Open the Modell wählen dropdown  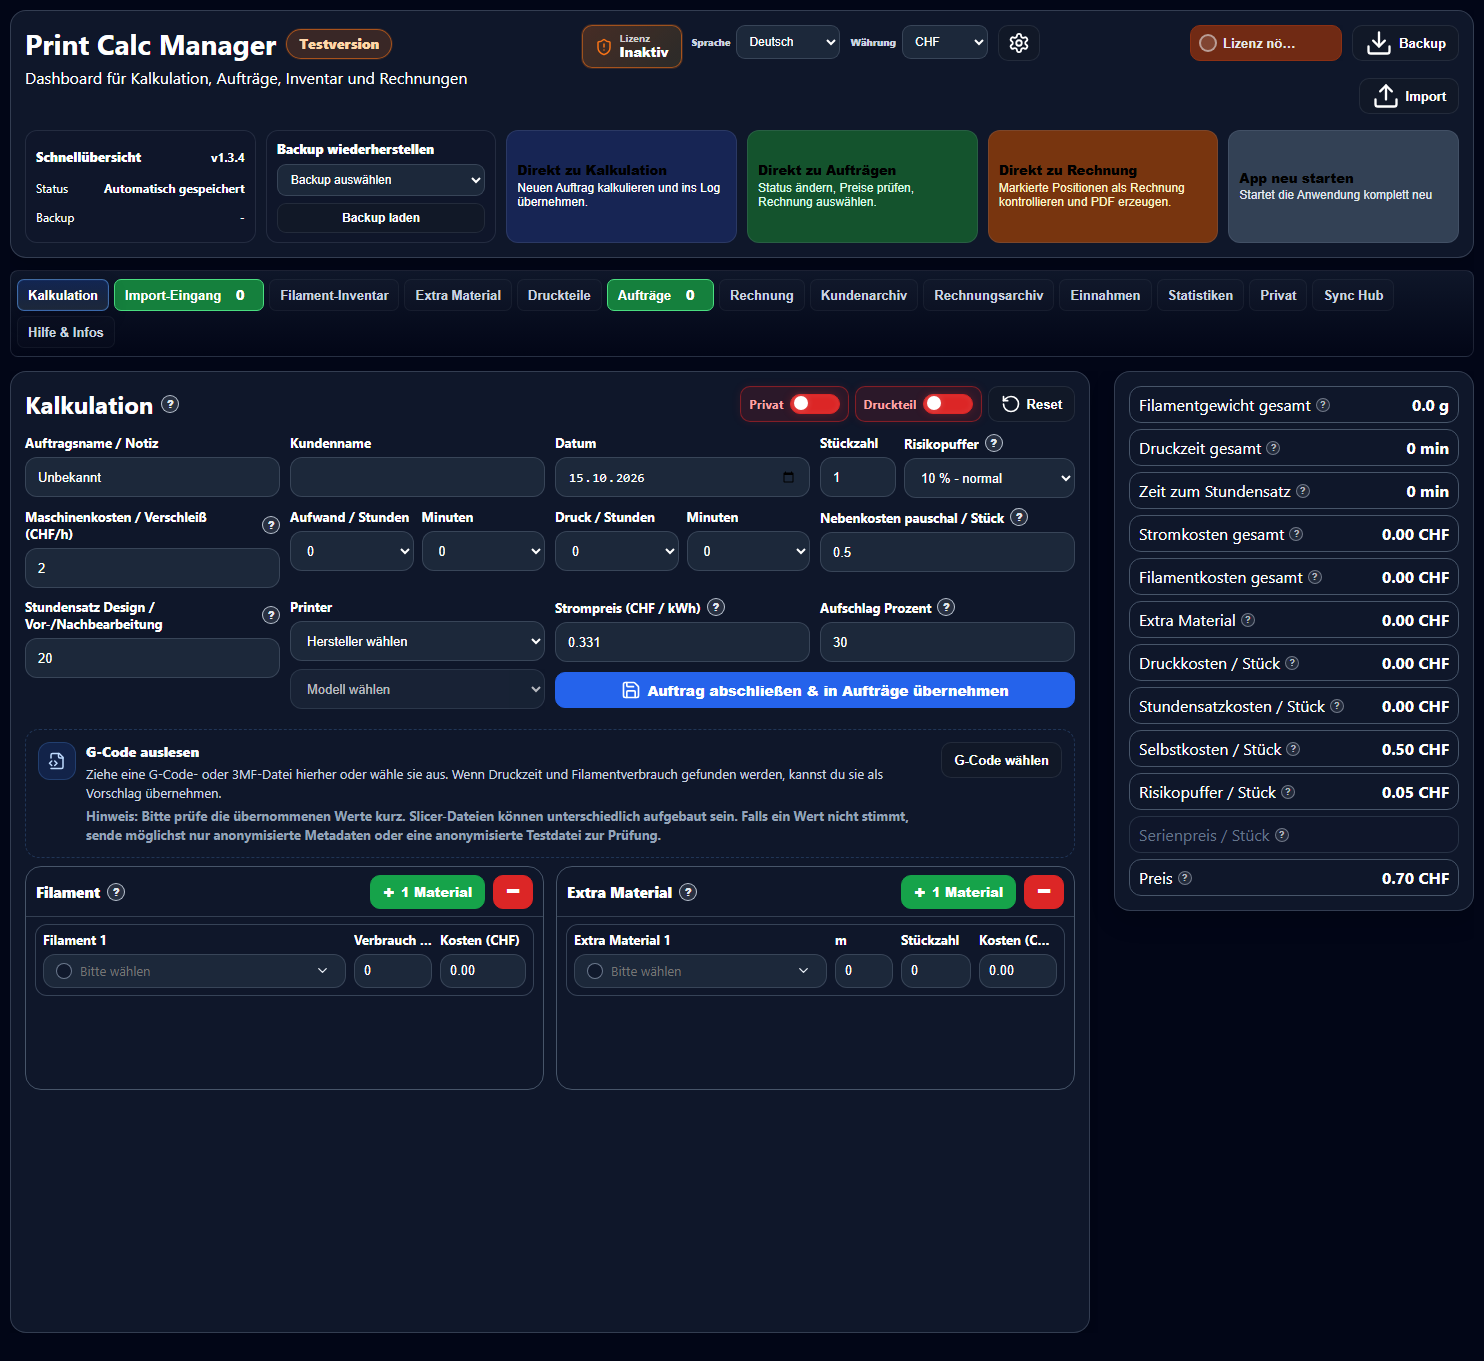417,689
